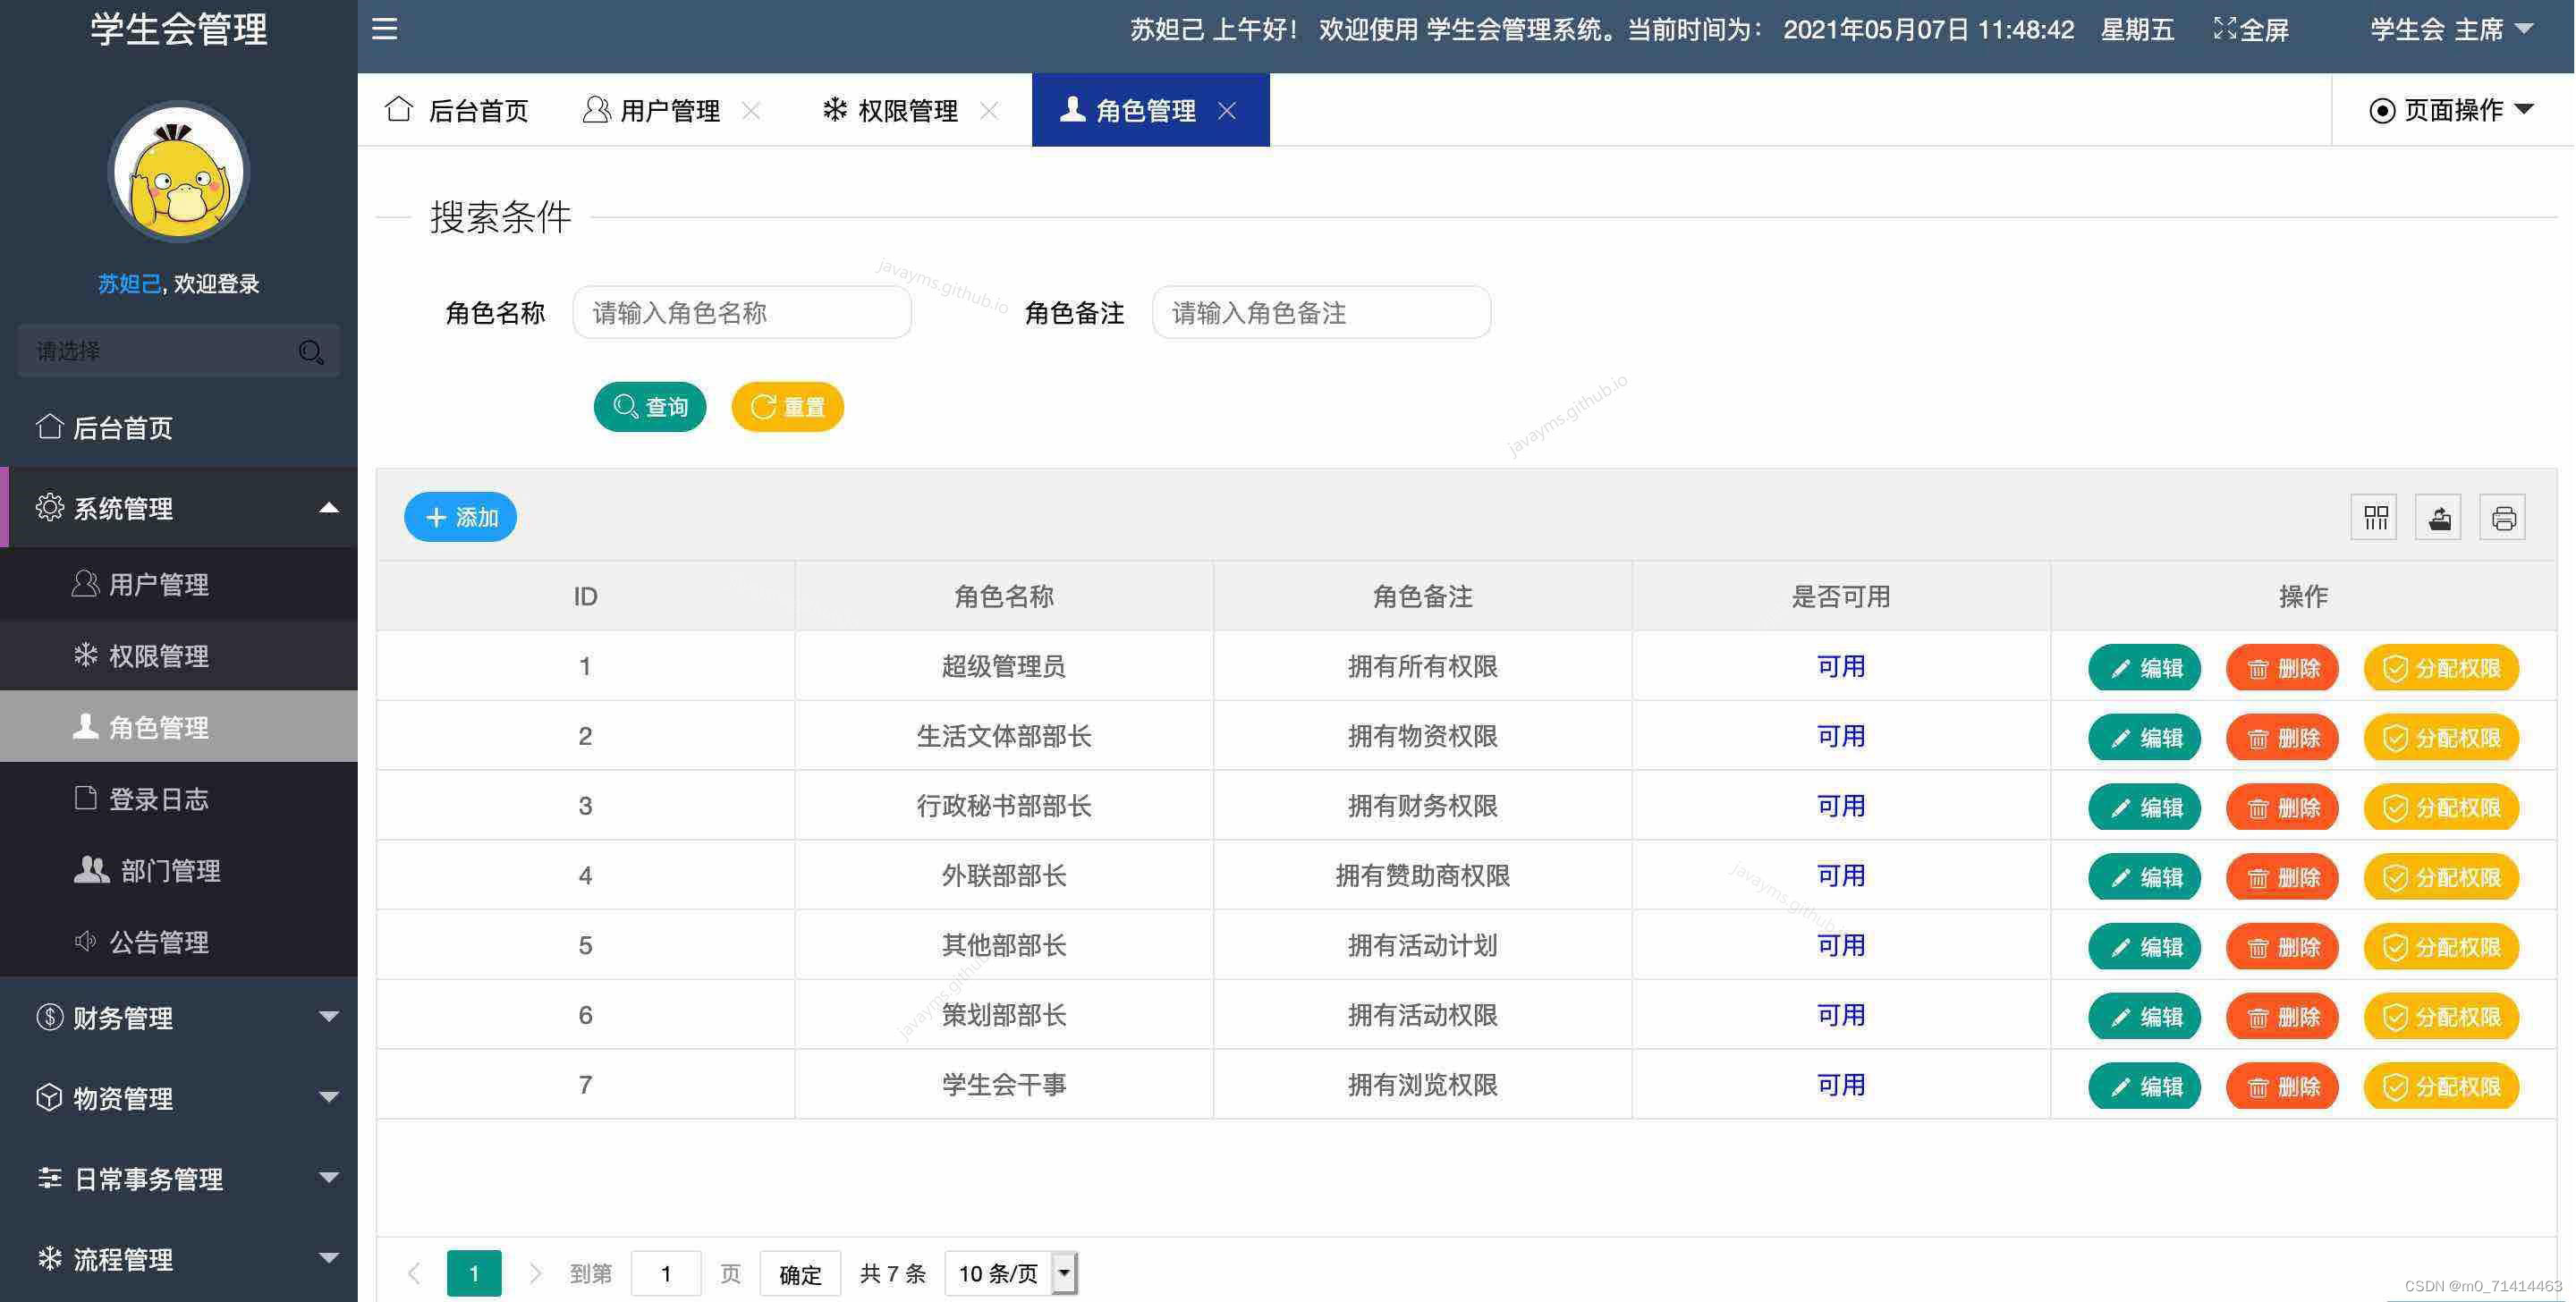Click the 登录日志 document icon in sidebar
This screenshot has width=2576, height=1302.
coord(85,798)
